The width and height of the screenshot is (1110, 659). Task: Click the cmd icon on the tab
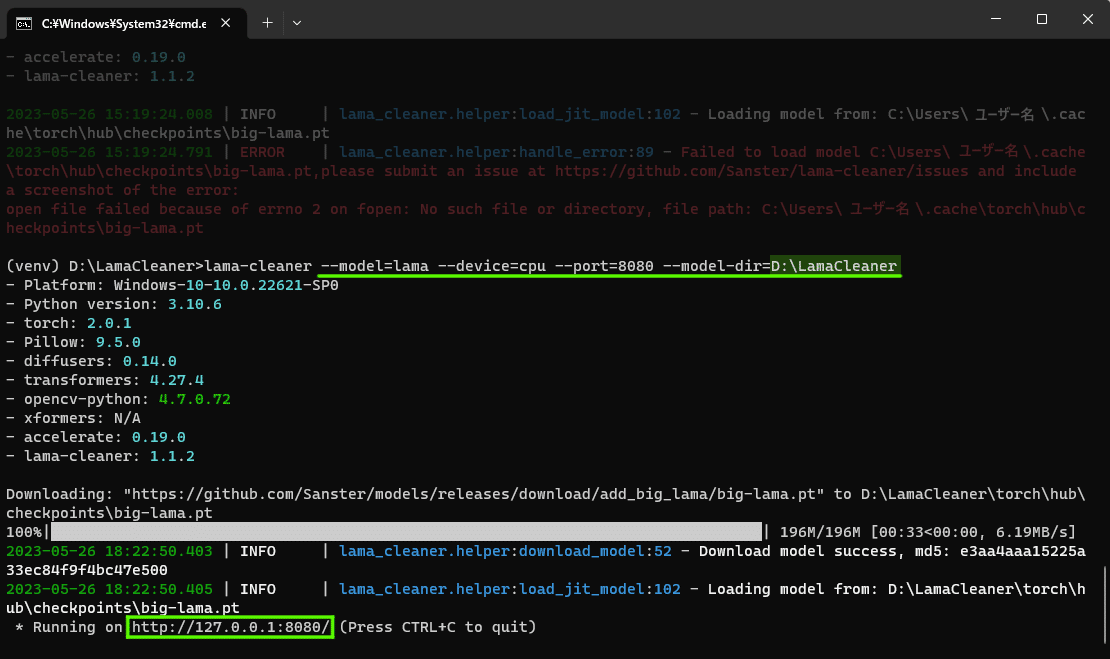(x=24, y=23)
